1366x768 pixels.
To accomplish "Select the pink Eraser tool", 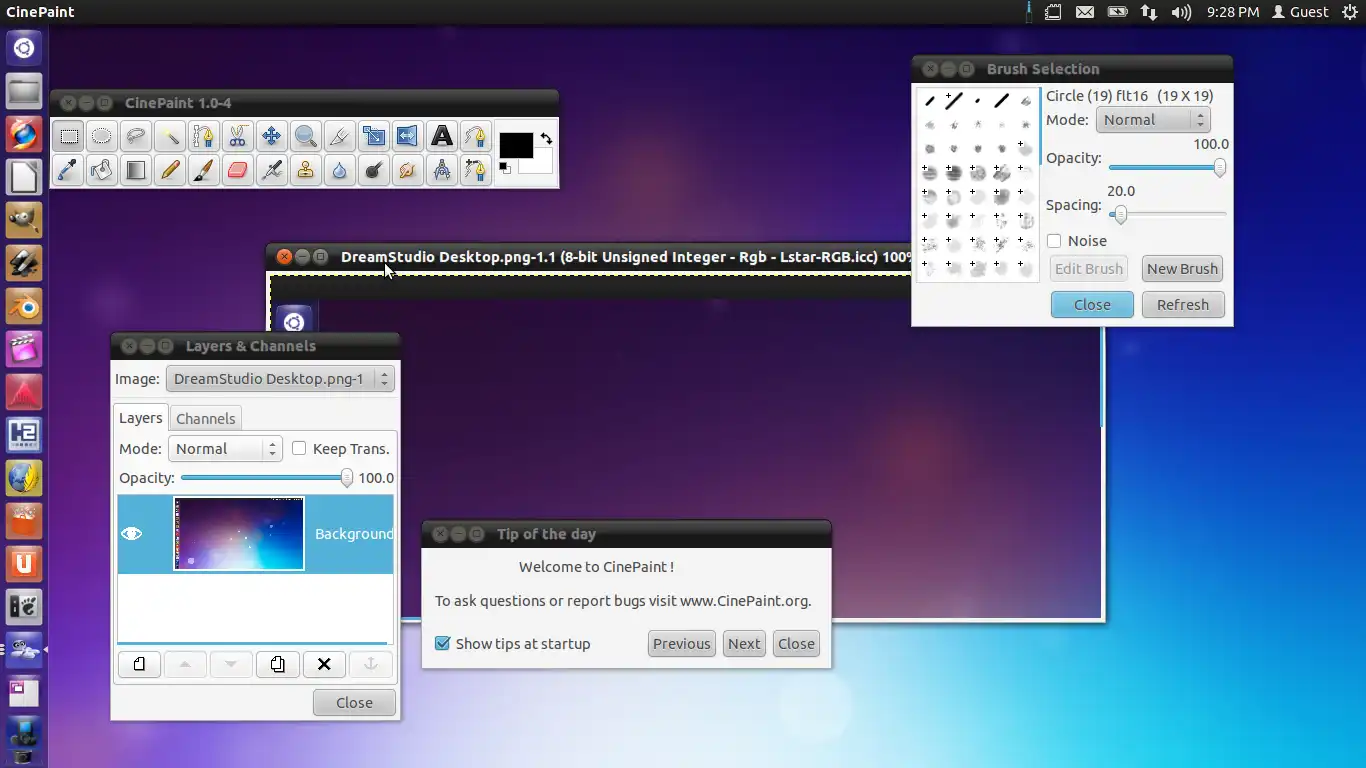I will pos(238,170).
